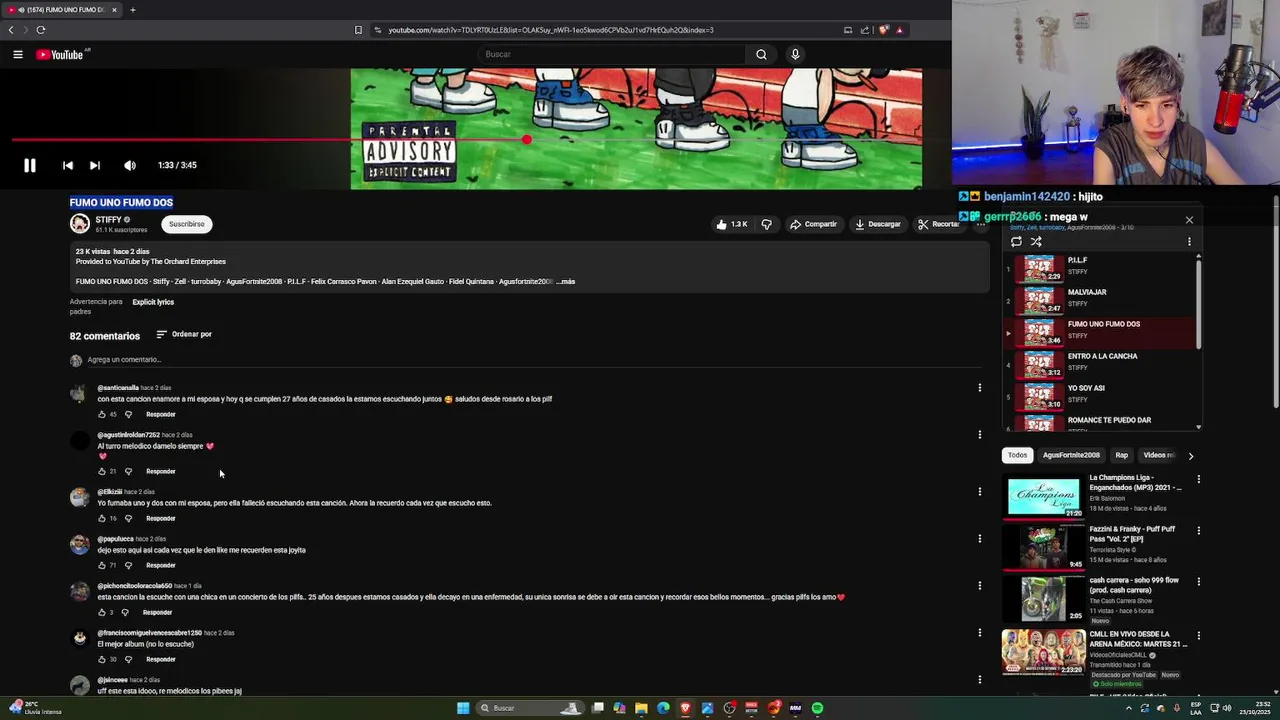The width and height of the screenshot is (1280, 720).
Task: Like @agustinlroldan7252's comment
Action: 101,471
